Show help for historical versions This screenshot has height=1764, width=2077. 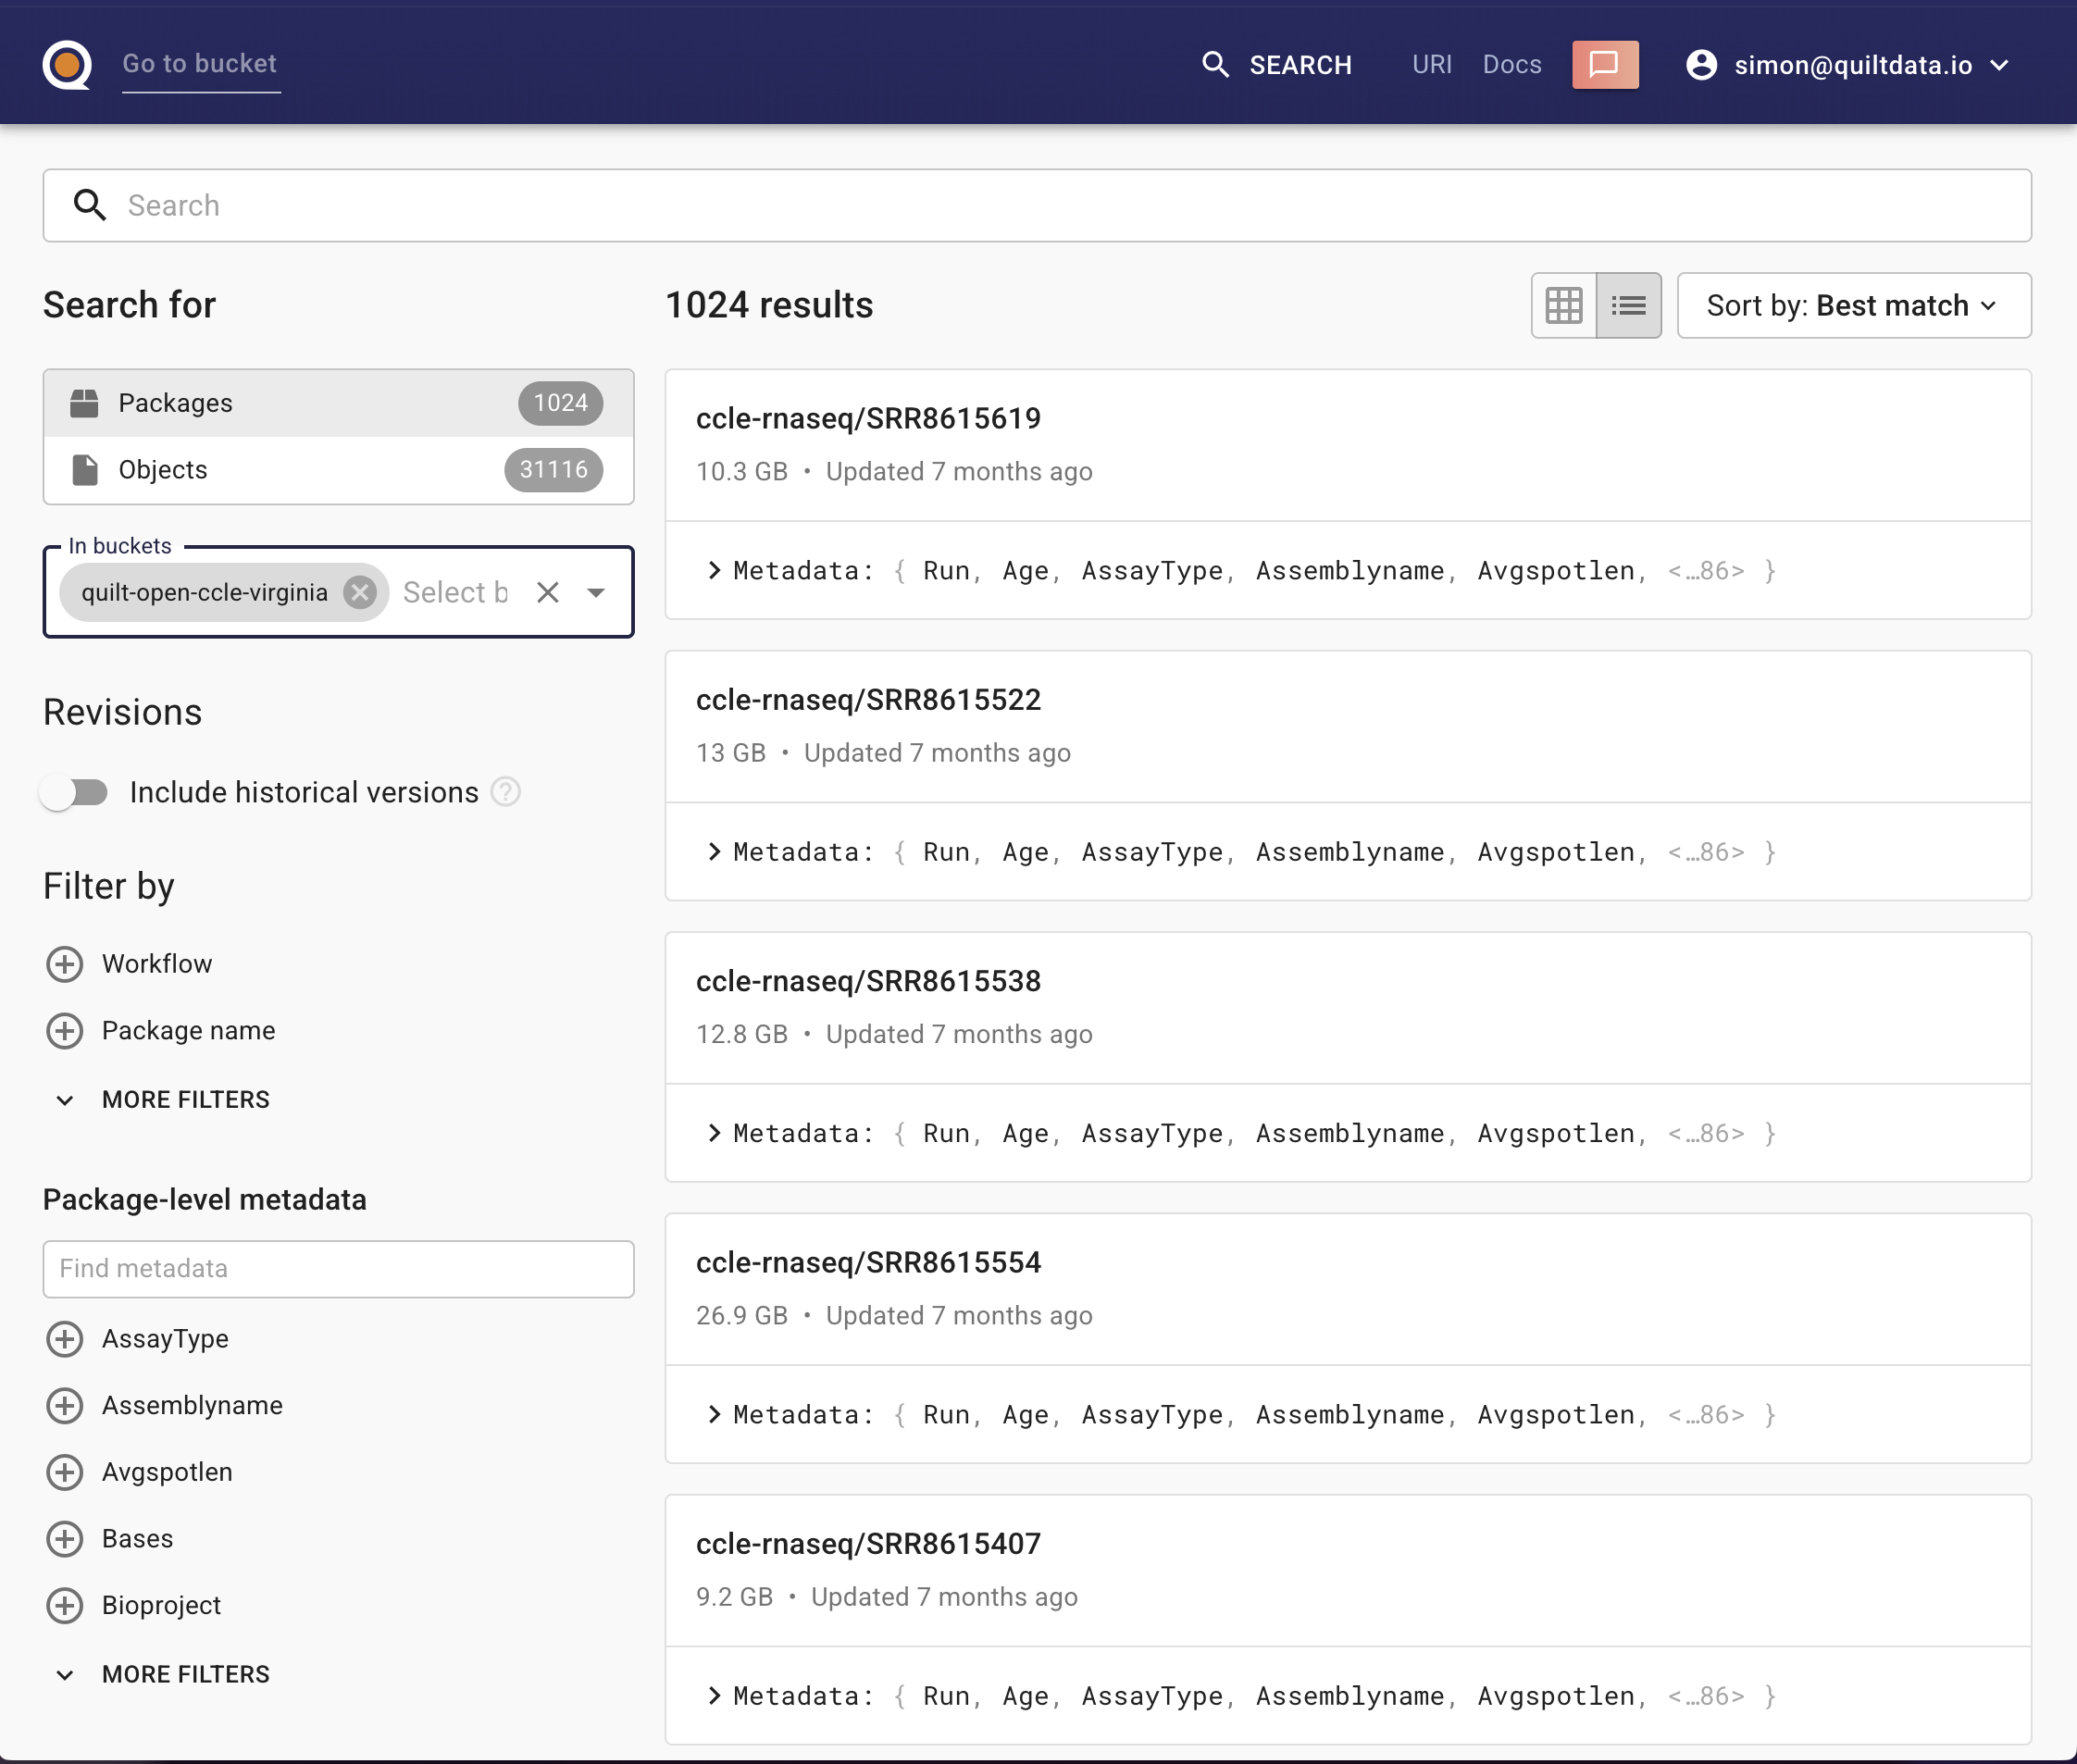[x=506, y=792]
